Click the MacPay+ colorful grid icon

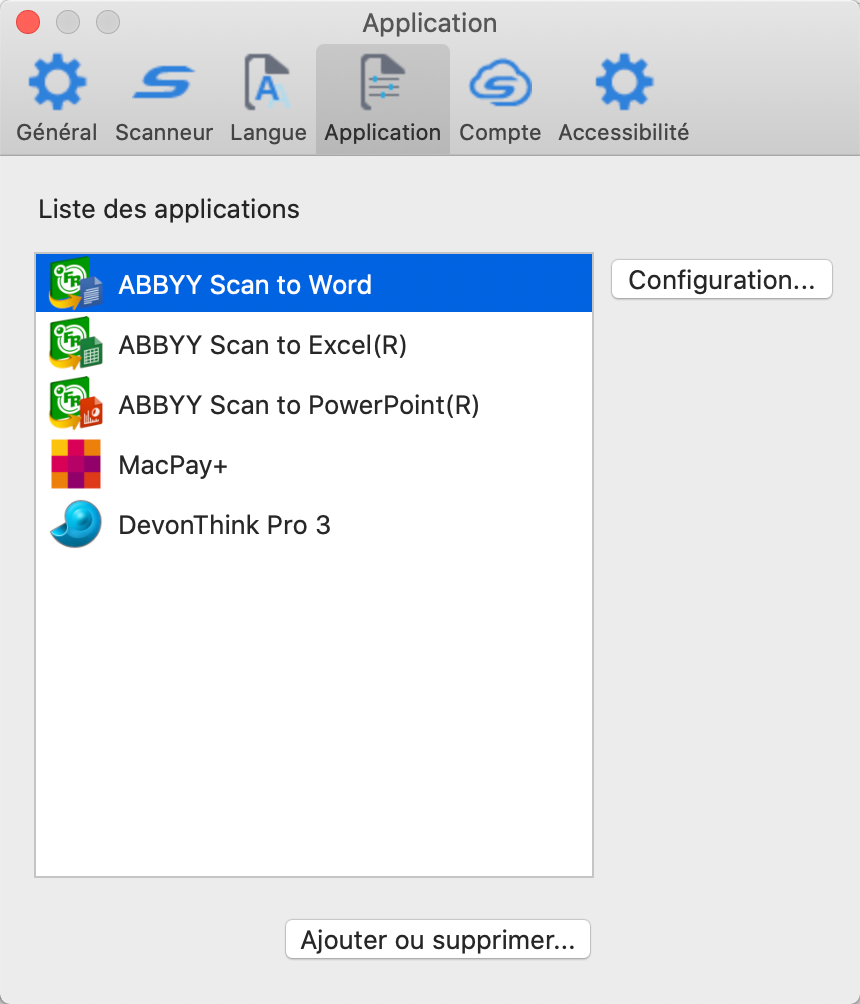click(76, 464)
